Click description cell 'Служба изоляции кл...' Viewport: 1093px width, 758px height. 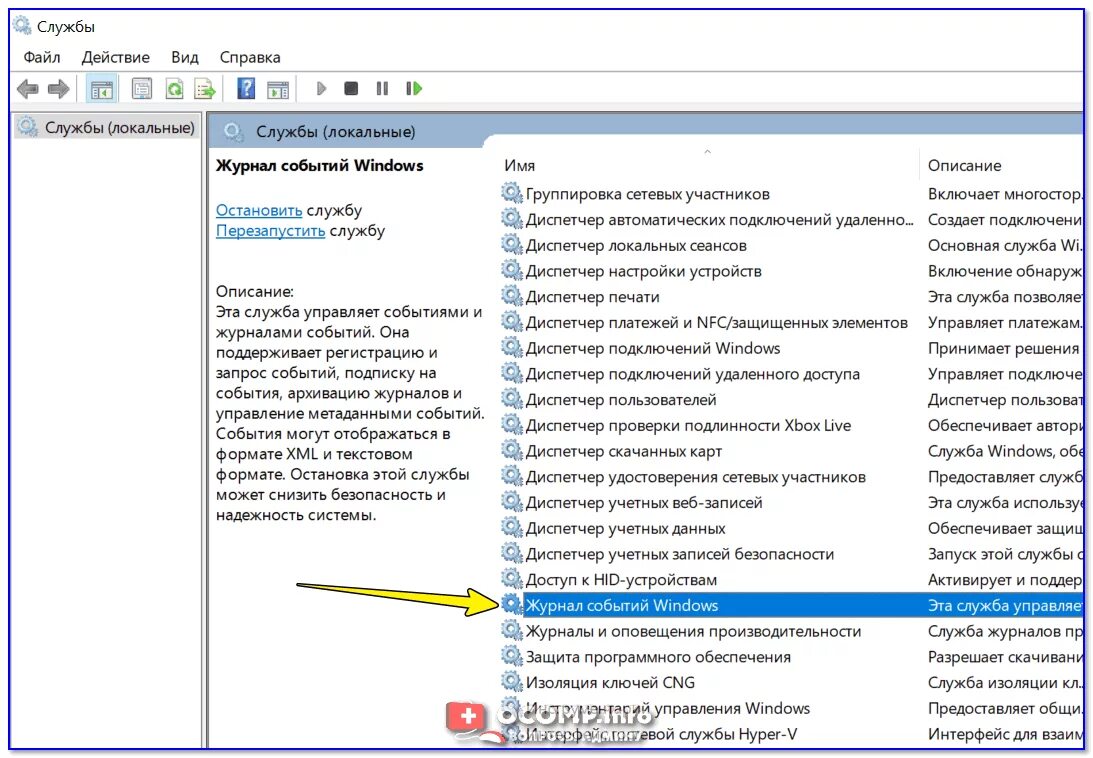click(1004, 683)
